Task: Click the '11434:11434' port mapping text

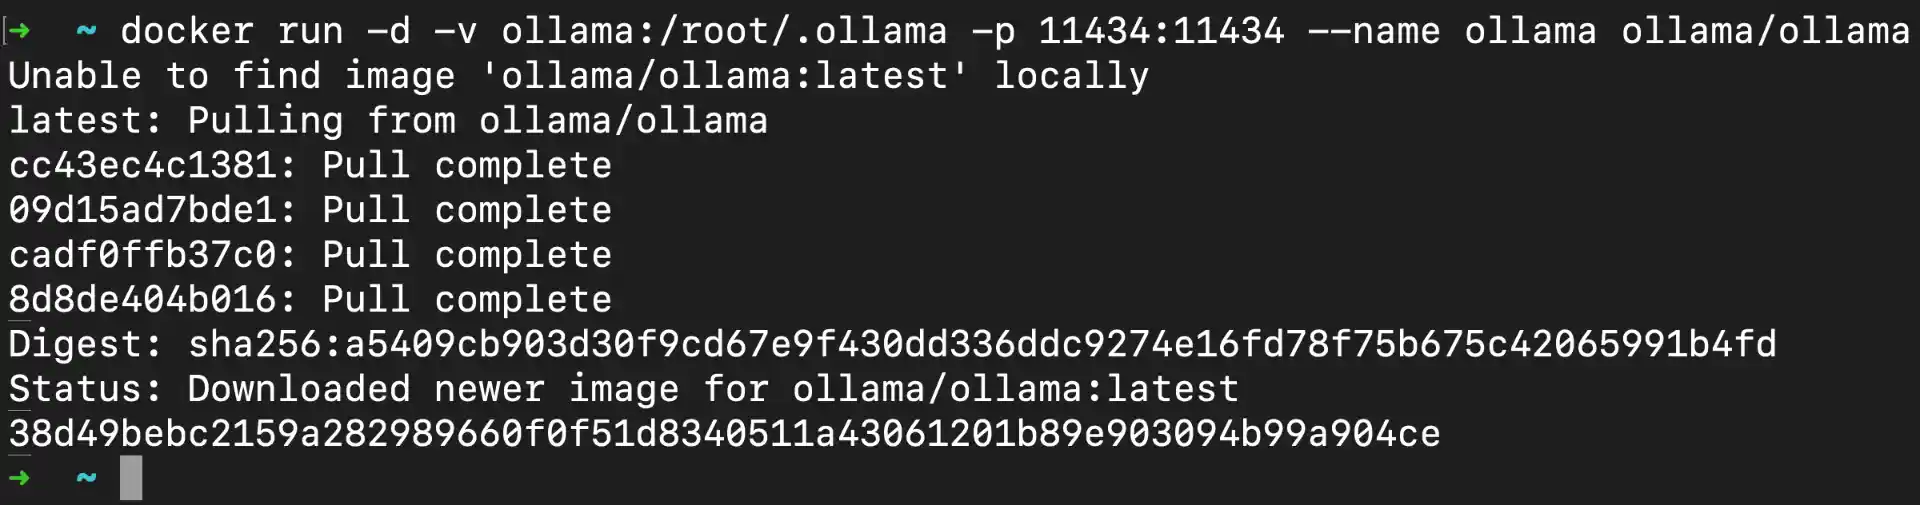Action: pyautogui.click(x=1160, y=31)
